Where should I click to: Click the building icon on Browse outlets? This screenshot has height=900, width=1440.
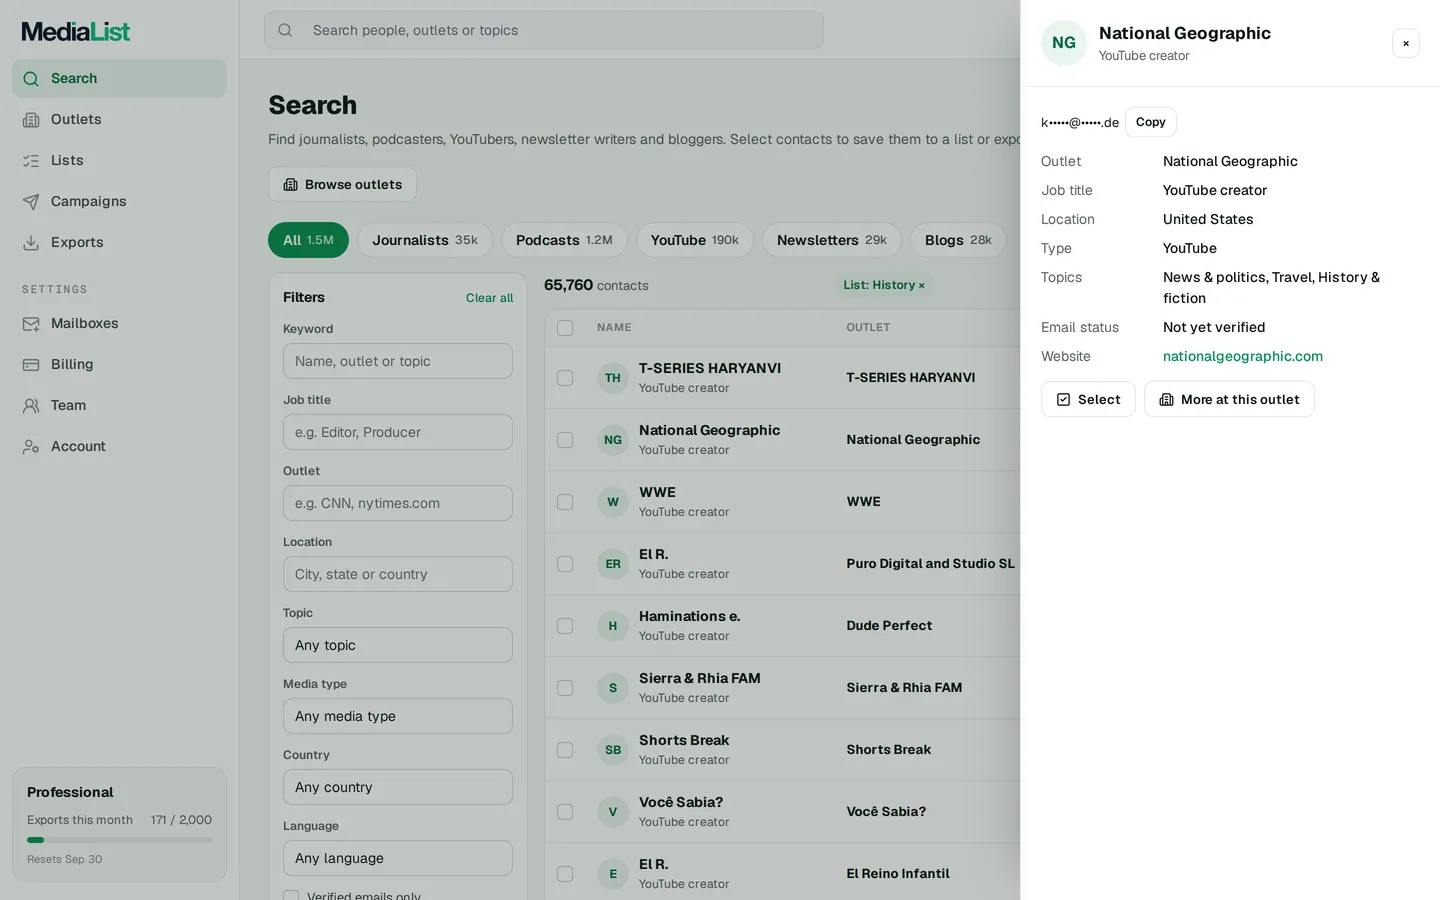point(291,184)
